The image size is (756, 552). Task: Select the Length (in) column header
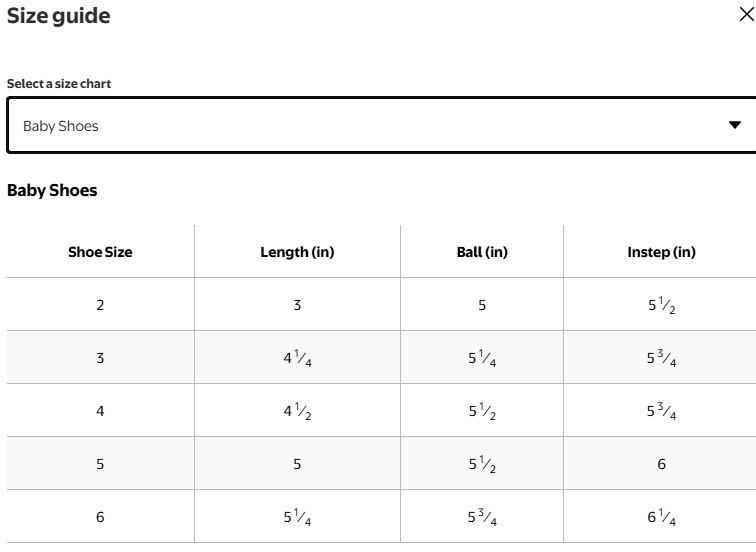[297, 252]
